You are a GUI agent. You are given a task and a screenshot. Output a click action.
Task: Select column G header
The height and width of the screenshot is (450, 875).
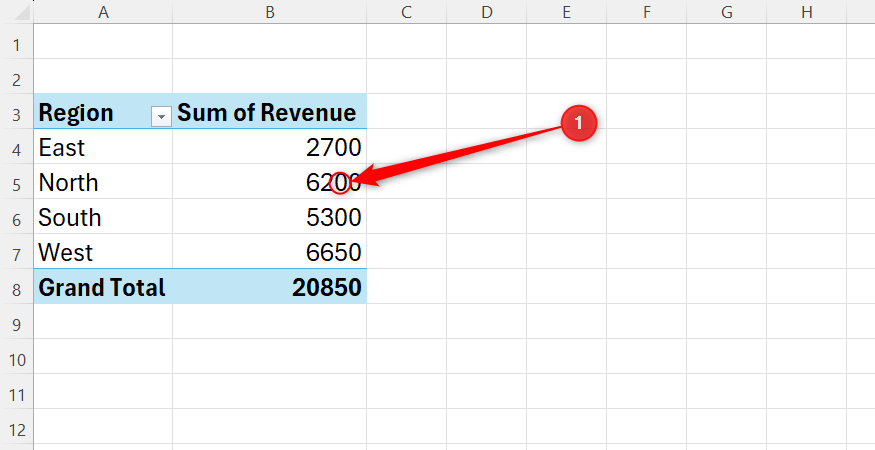[727, 12]
